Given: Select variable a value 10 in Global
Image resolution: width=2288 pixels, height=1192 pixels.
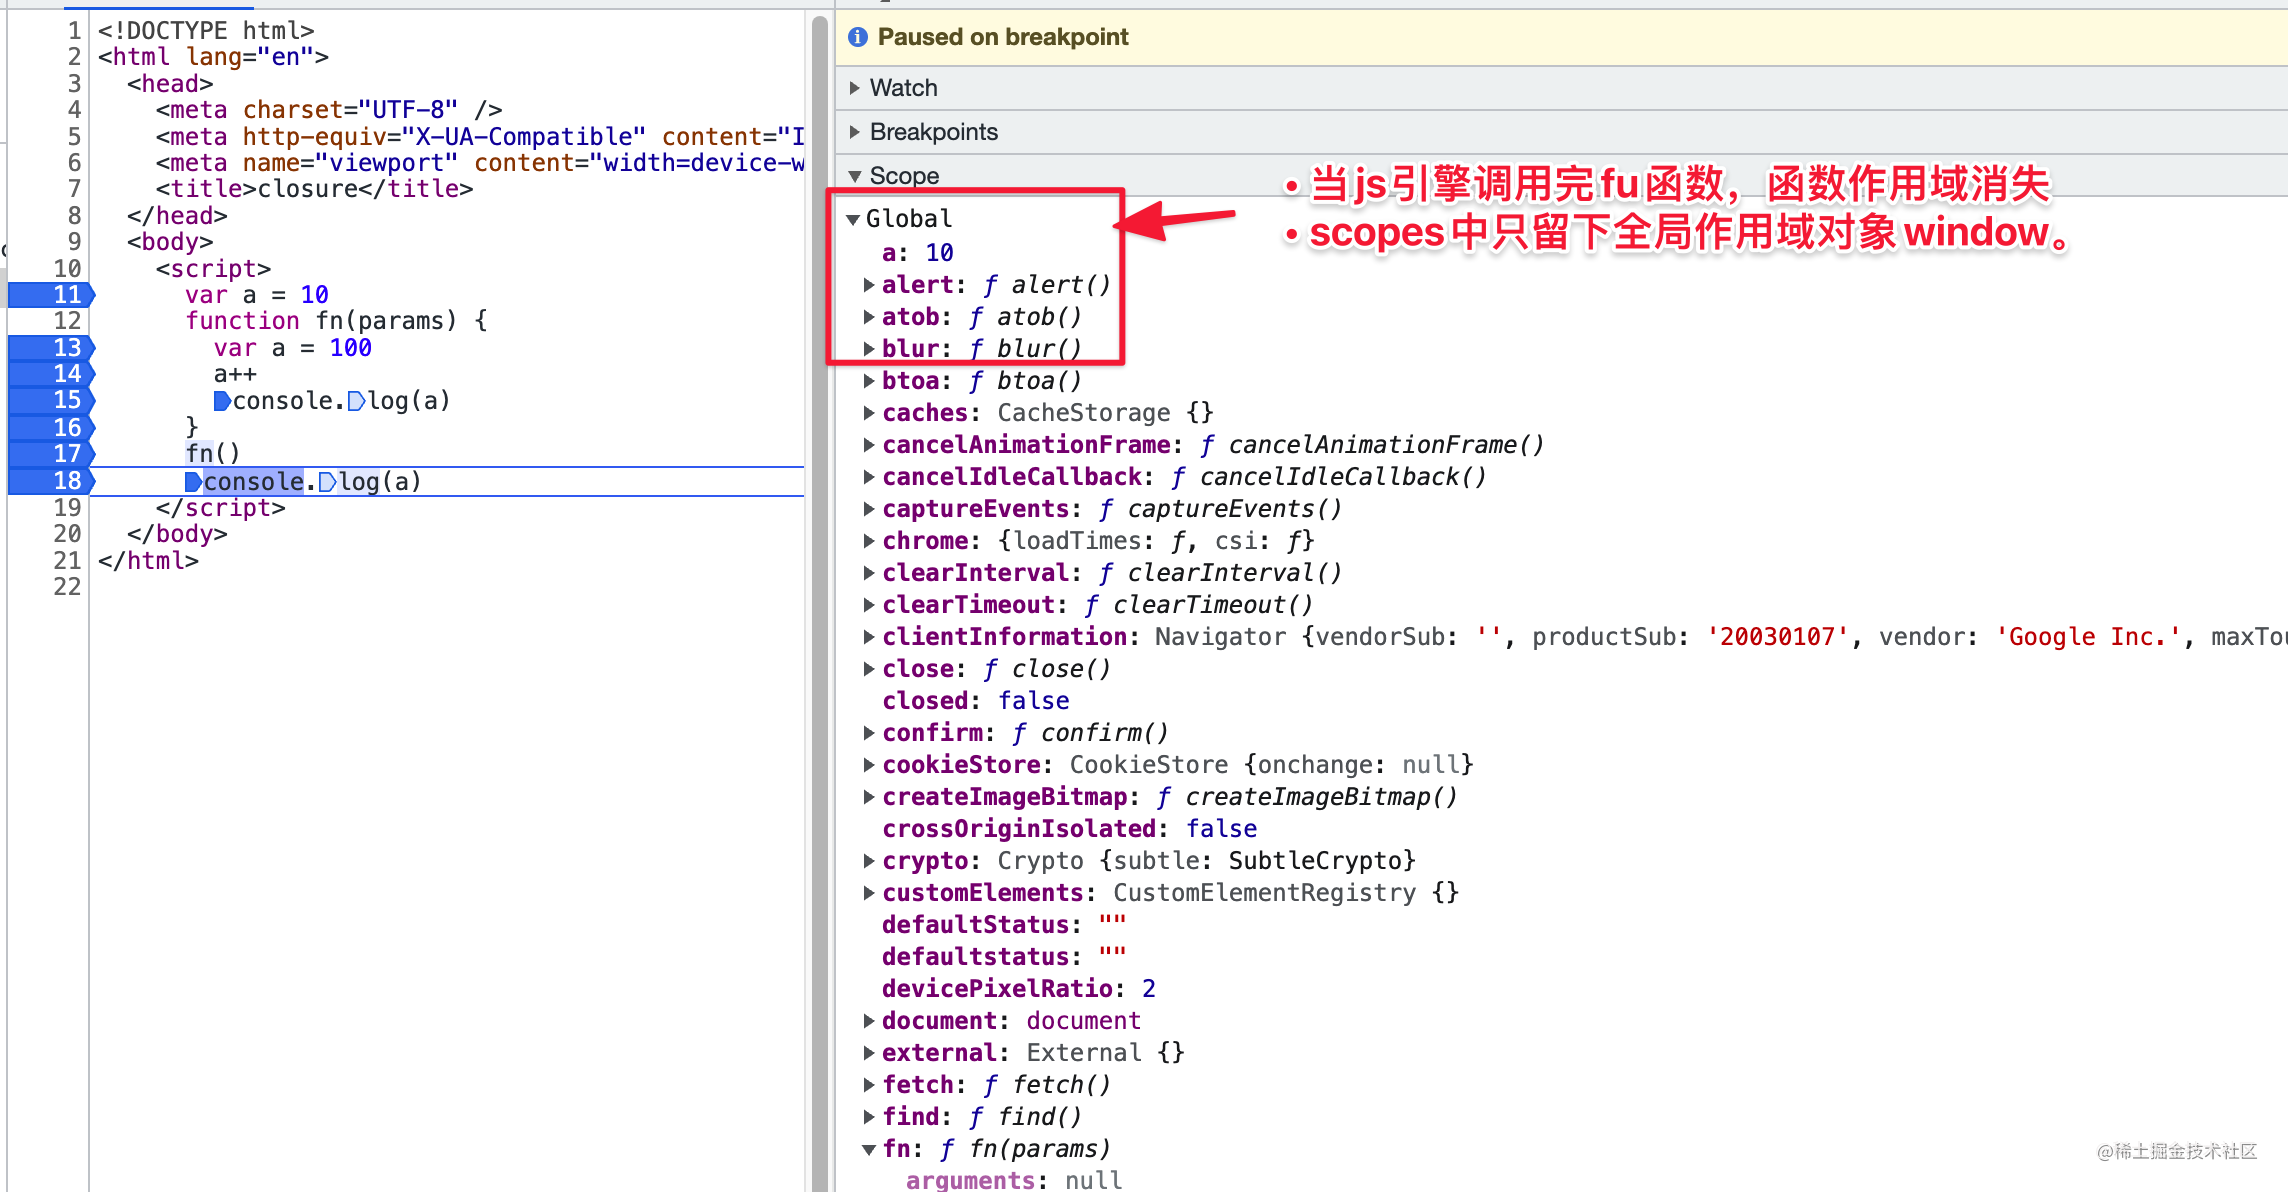Looking at the screenshot, I should pyautogui.click(x=938, y=252).
